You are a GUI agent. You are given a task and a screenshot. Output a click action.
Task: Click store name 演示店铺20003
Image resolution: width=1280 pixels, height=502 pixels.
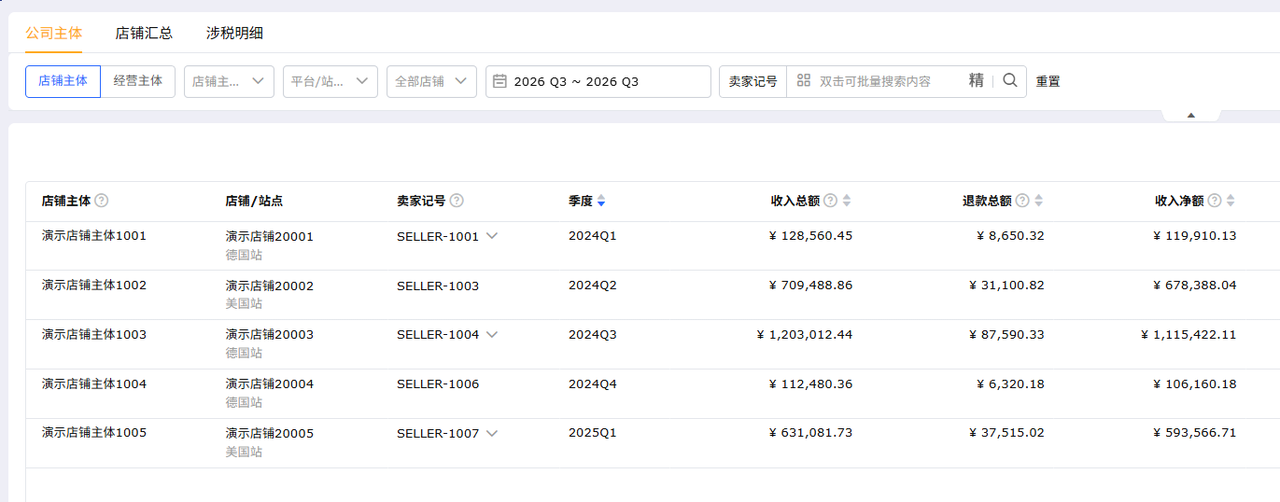[270, 335]
